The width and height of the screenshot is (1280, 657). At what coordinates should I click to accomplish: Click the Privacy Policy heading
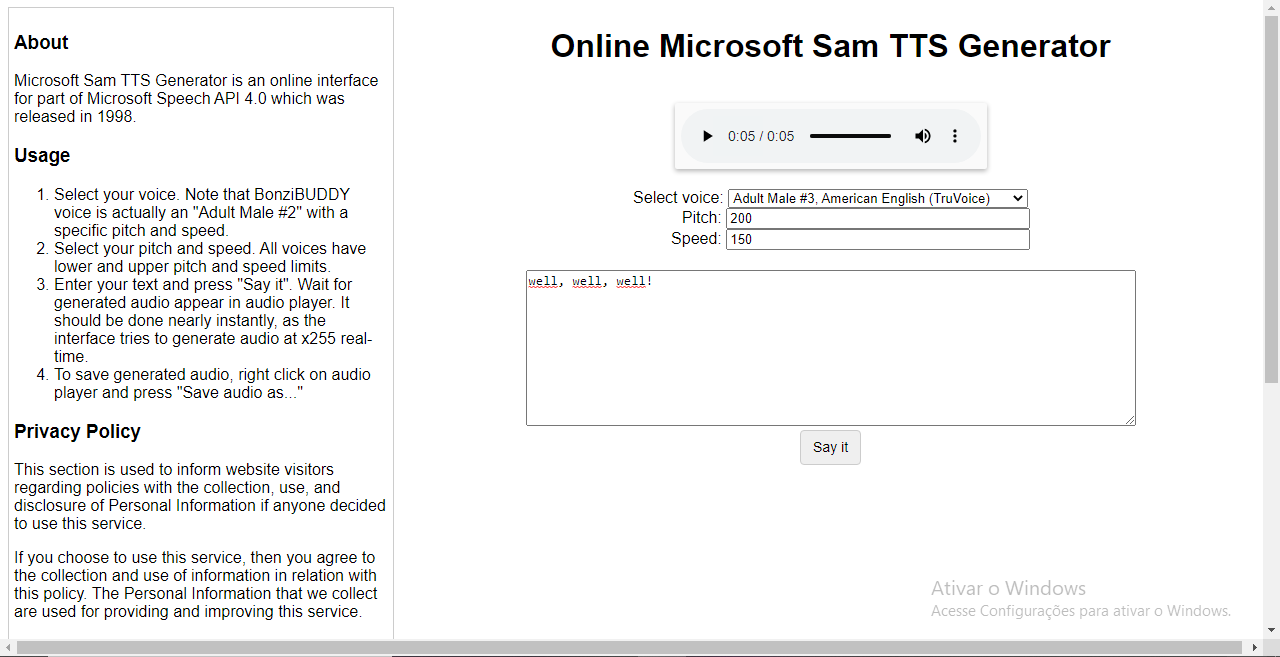point(77,432)
